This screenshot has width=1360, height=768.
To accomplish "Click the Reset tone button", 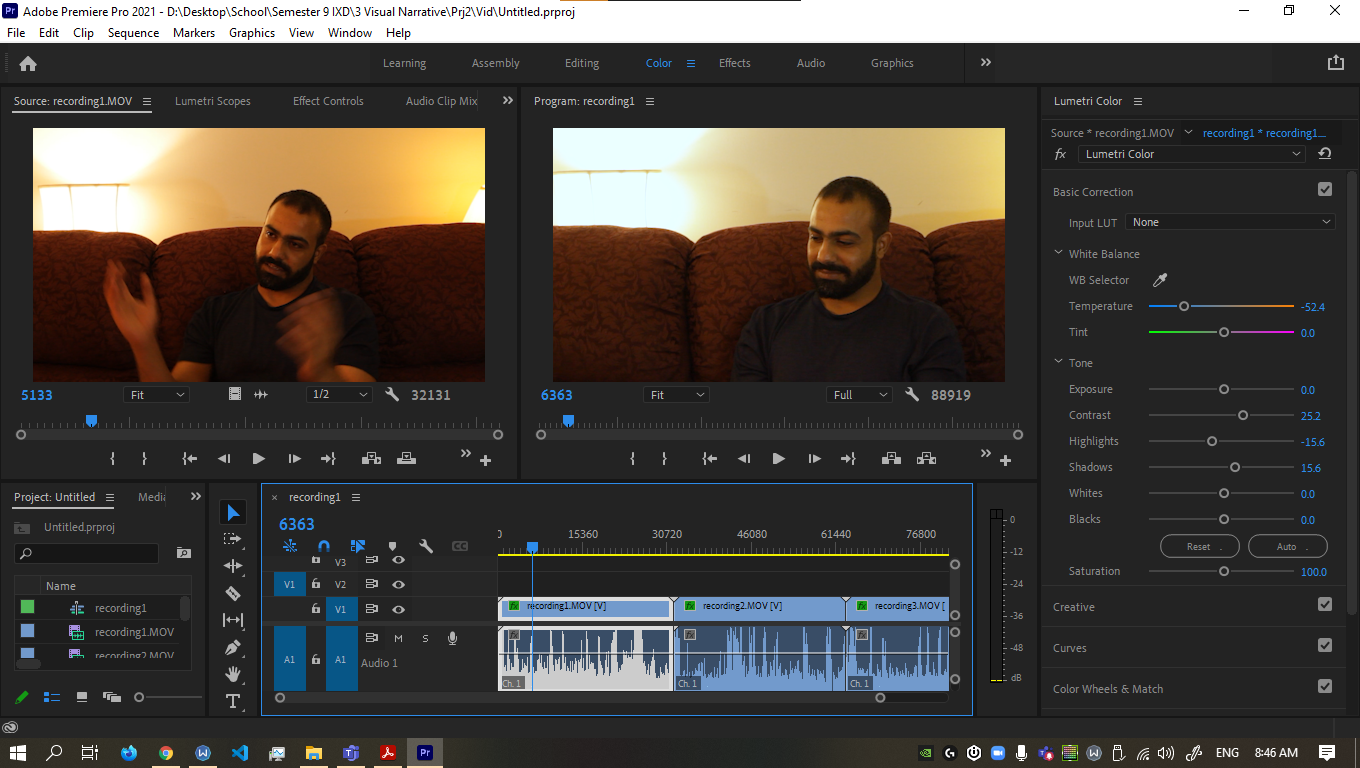I will pyautogui.click(x=1199, y=546).
